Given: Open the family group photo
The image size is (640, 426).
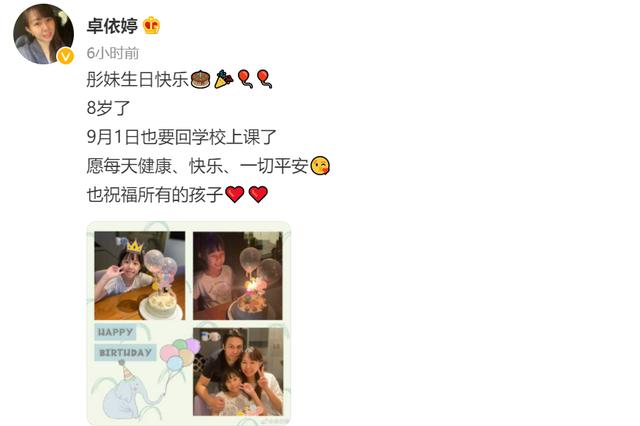Looking at the screenshot, I should [238, 372].
